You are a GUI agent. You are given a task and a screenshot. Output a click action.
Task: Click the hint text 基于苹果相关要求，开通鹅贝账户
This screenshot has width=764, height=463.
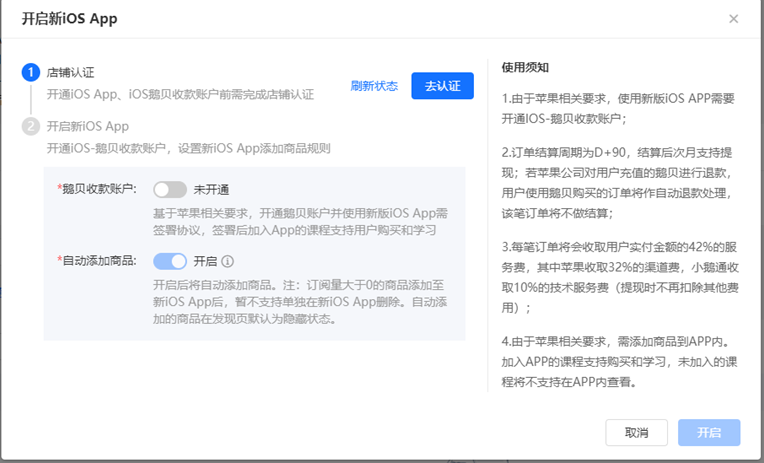click(300, 221)
